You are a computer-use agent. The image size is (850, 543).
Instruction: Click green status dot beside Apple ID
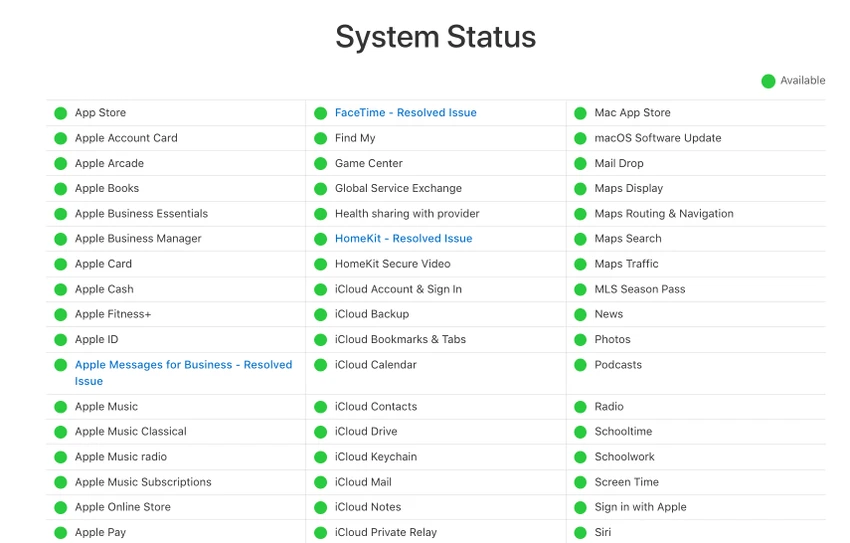point(61,340)
